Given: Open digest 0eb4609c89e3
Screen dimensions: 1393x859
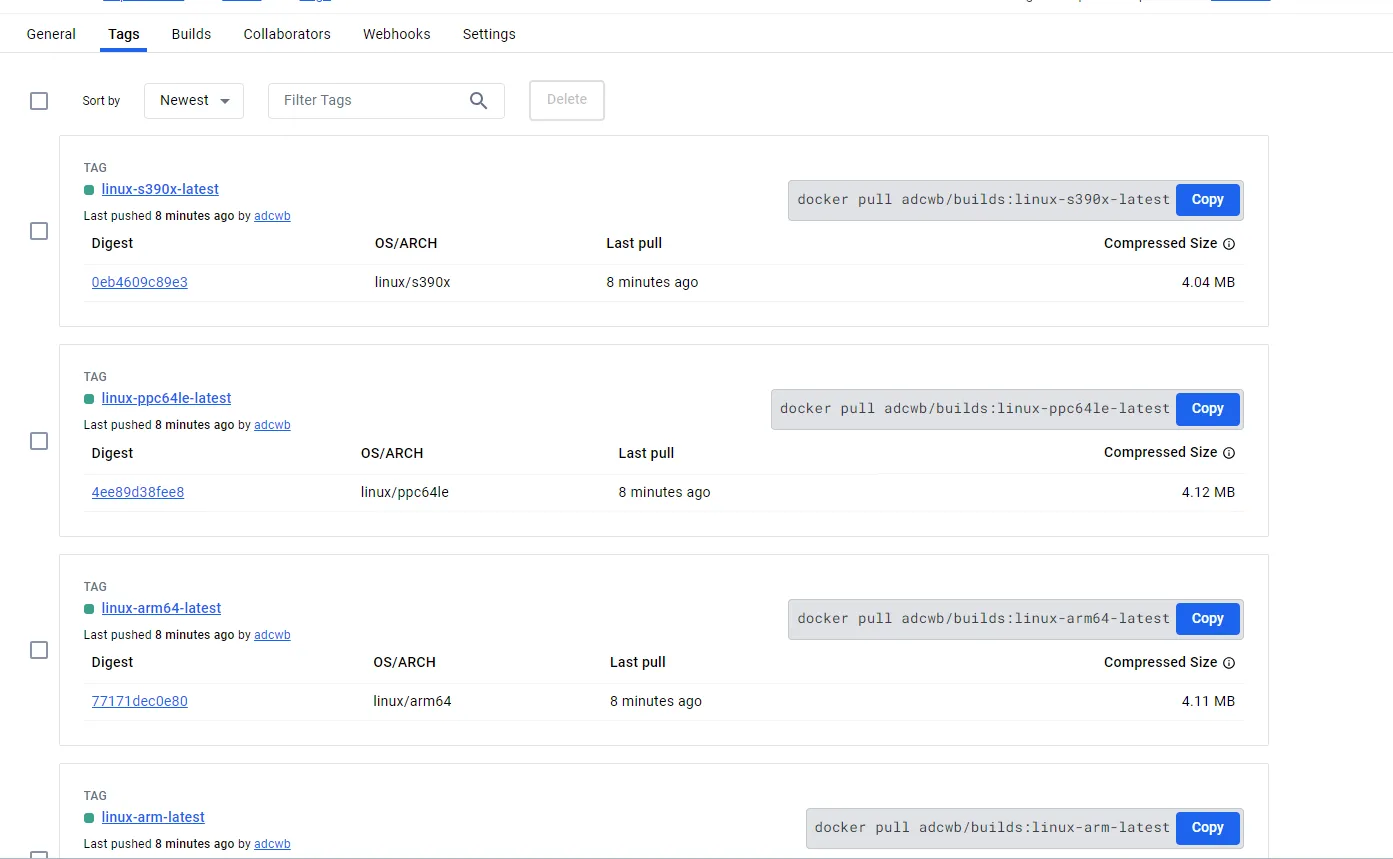Looking at the screenshot, I should pos(139,282).
